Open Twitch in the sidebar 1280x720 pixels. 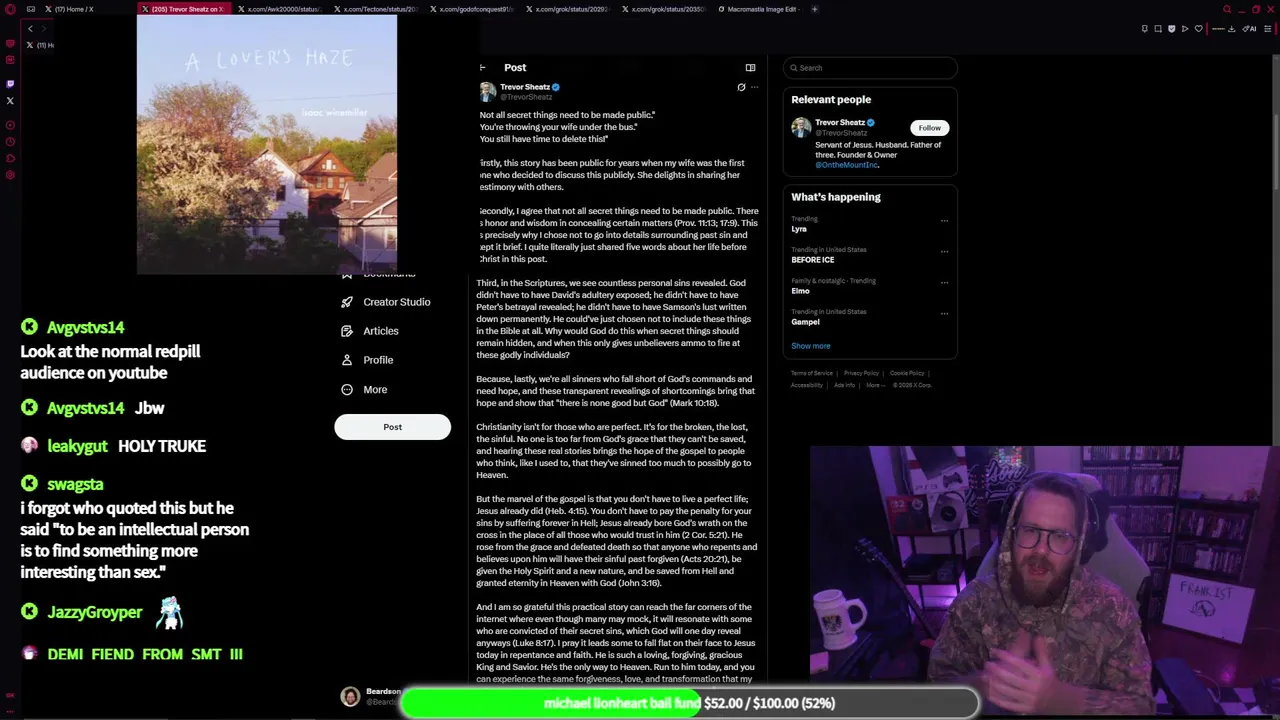(10, 83)
